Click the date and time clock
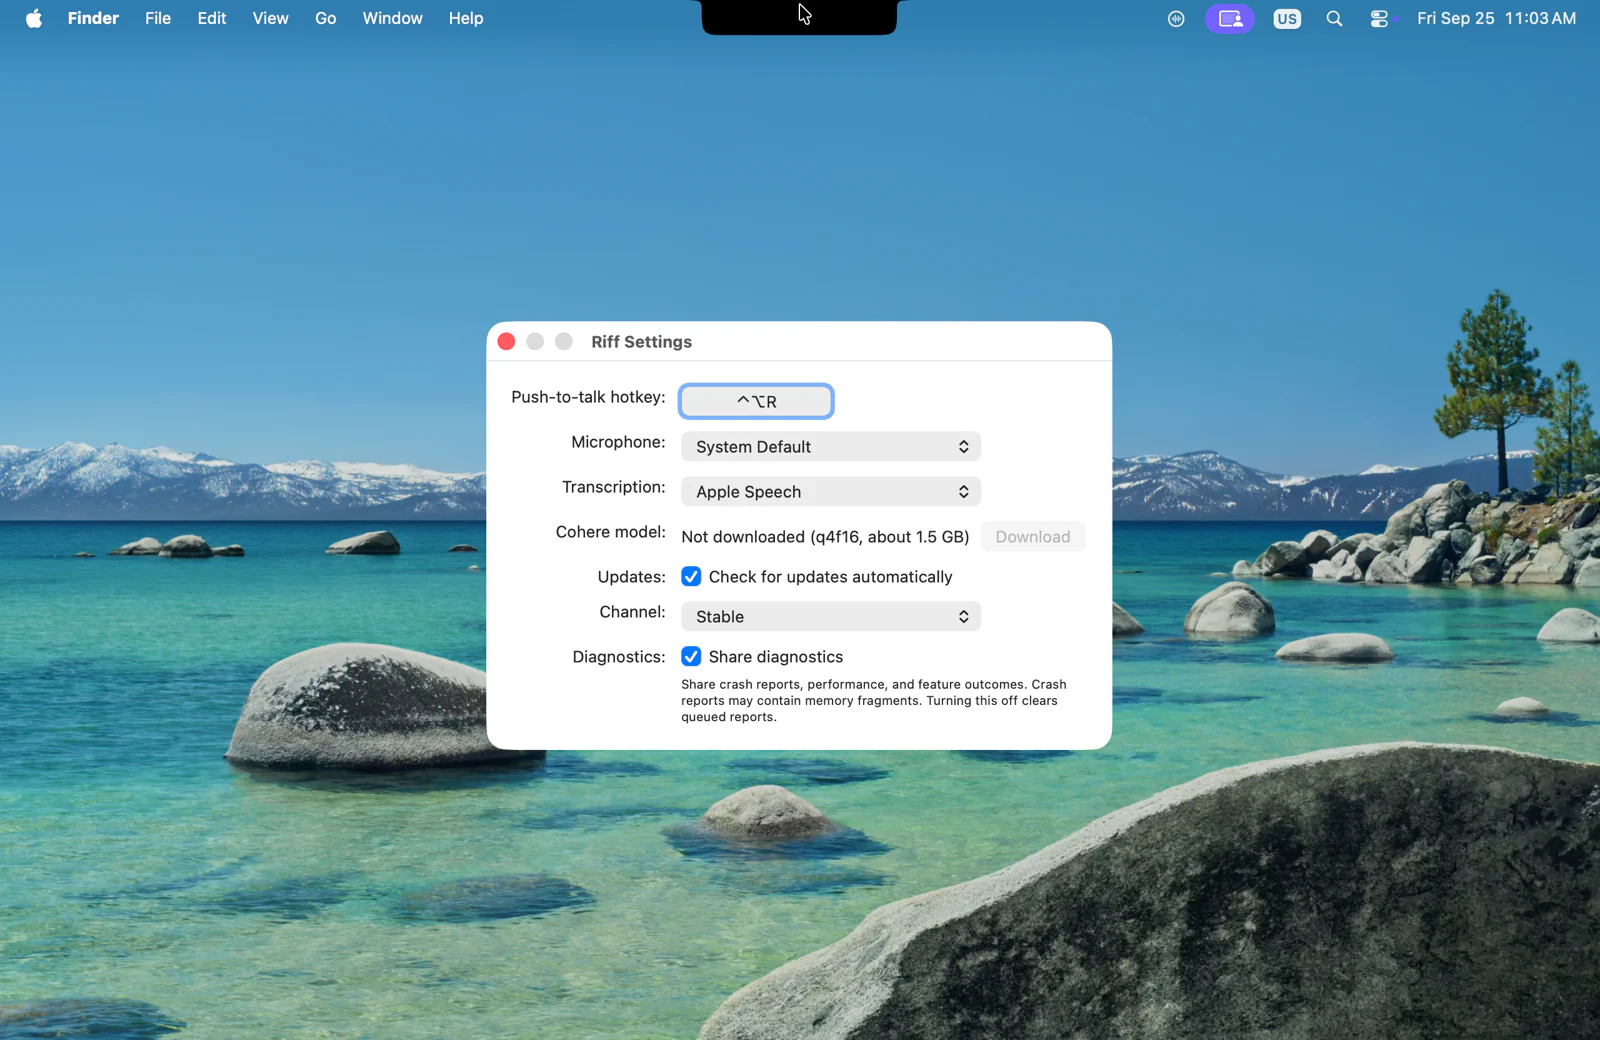Screen dimensions: 1600x1040 (x=1496, y=18)
